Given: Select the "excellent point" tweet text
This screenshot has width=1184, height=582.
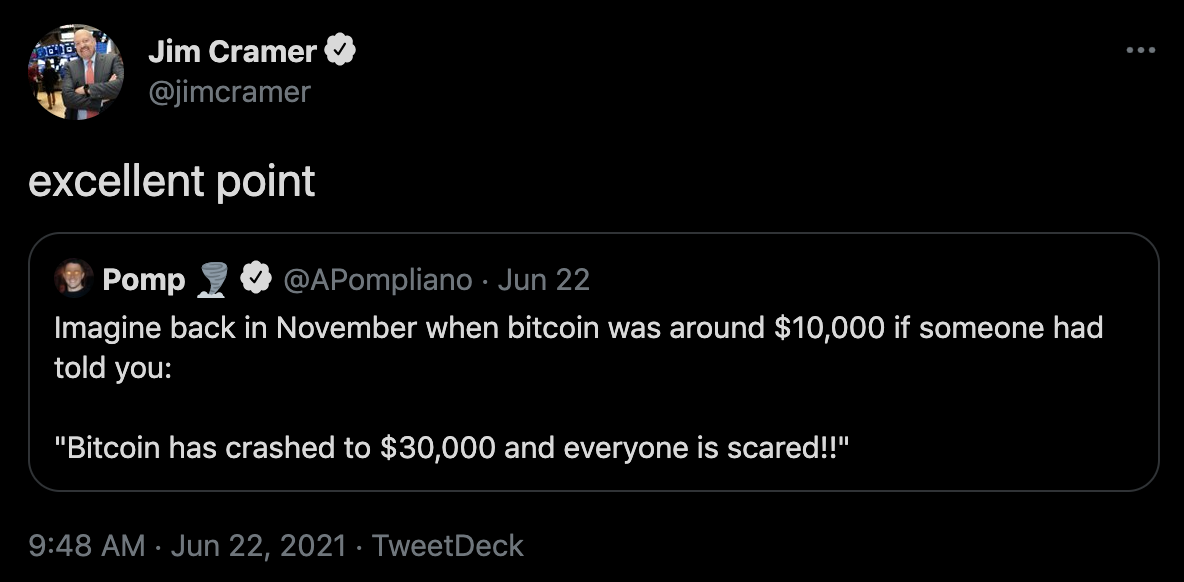Looking at the screenshot, I should click(171, 181).
